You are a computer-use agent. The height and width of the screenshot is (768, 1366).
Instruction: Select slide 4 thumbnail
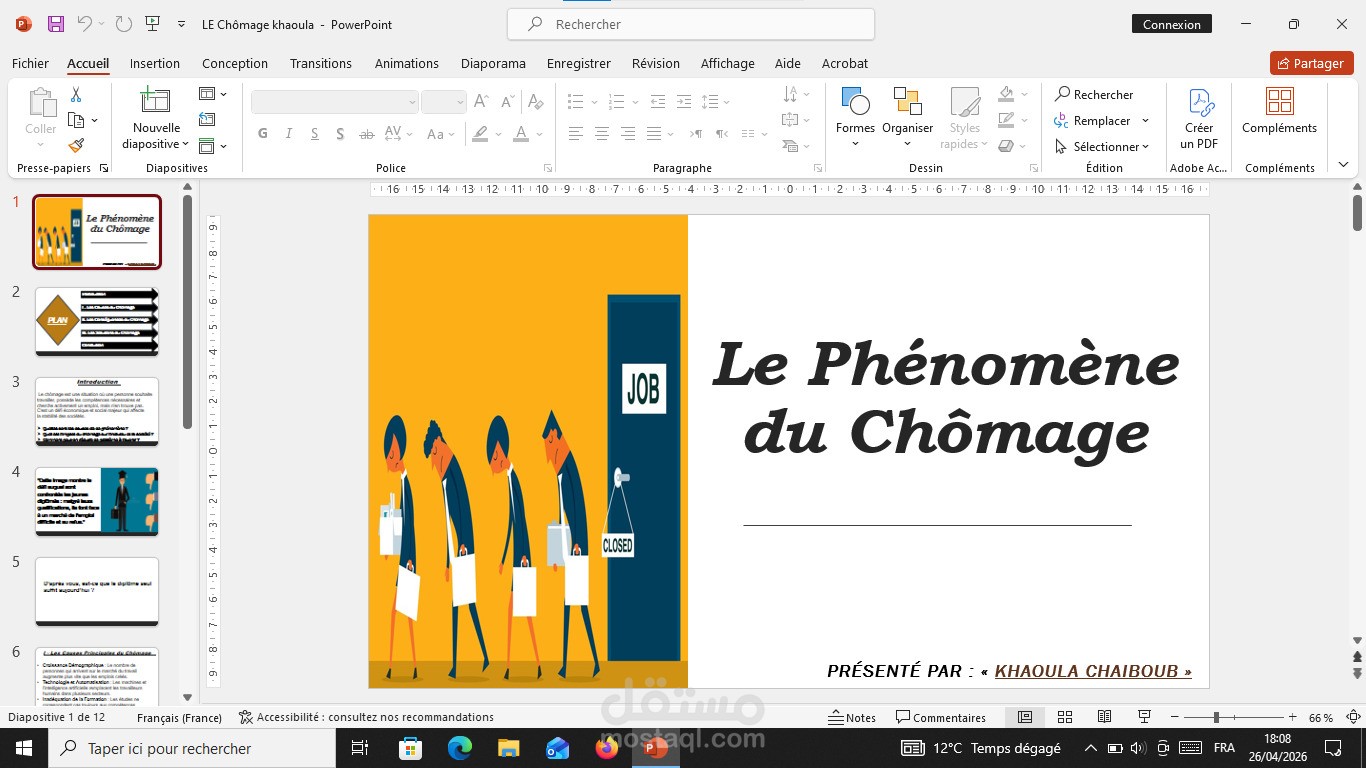pos(97,501)
